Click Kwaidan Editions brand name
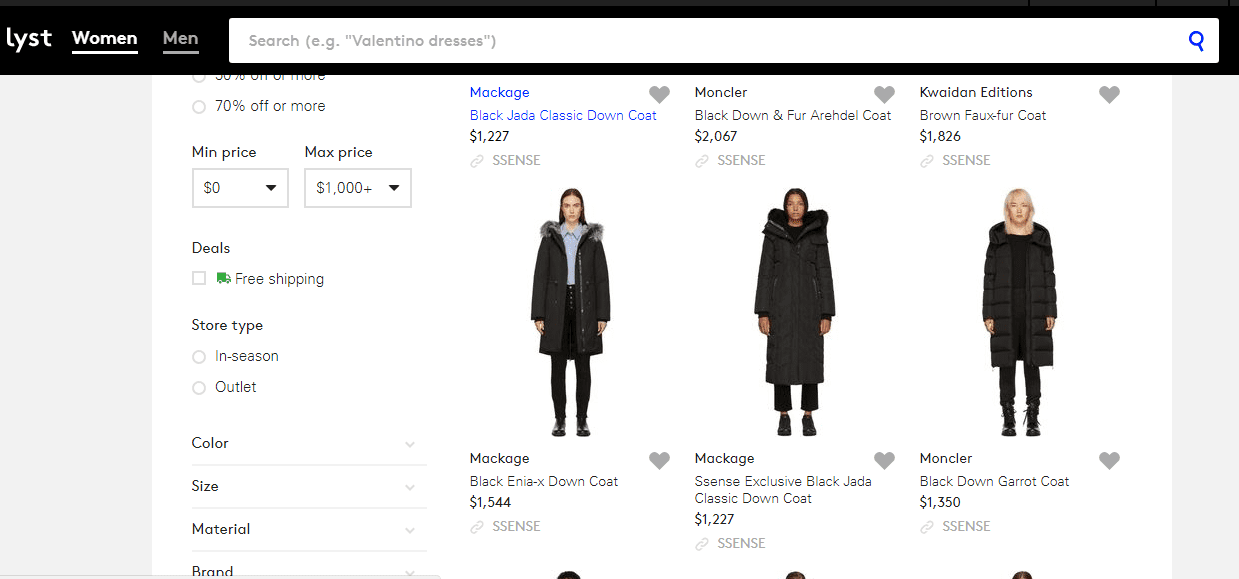The image size is (1239, 579). tap(976, 92)
